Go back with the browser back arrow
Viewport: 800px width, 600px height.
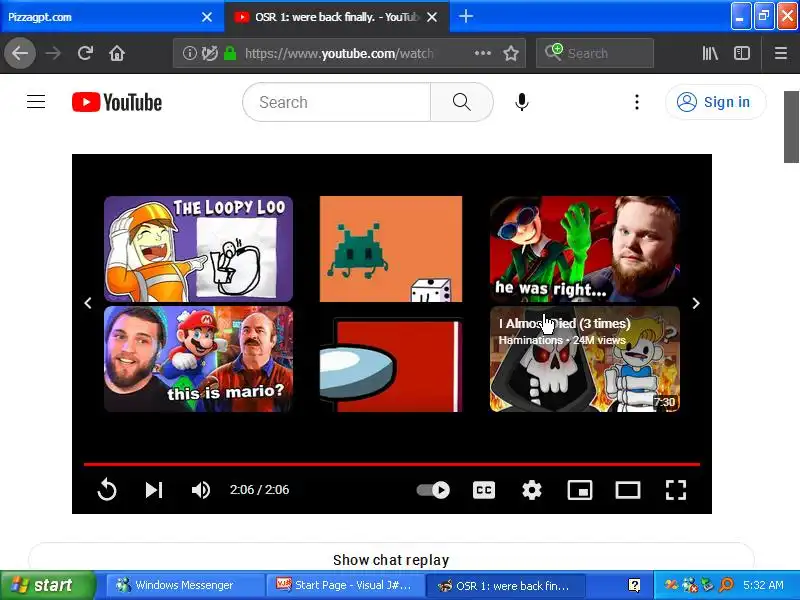click(20, 53)
